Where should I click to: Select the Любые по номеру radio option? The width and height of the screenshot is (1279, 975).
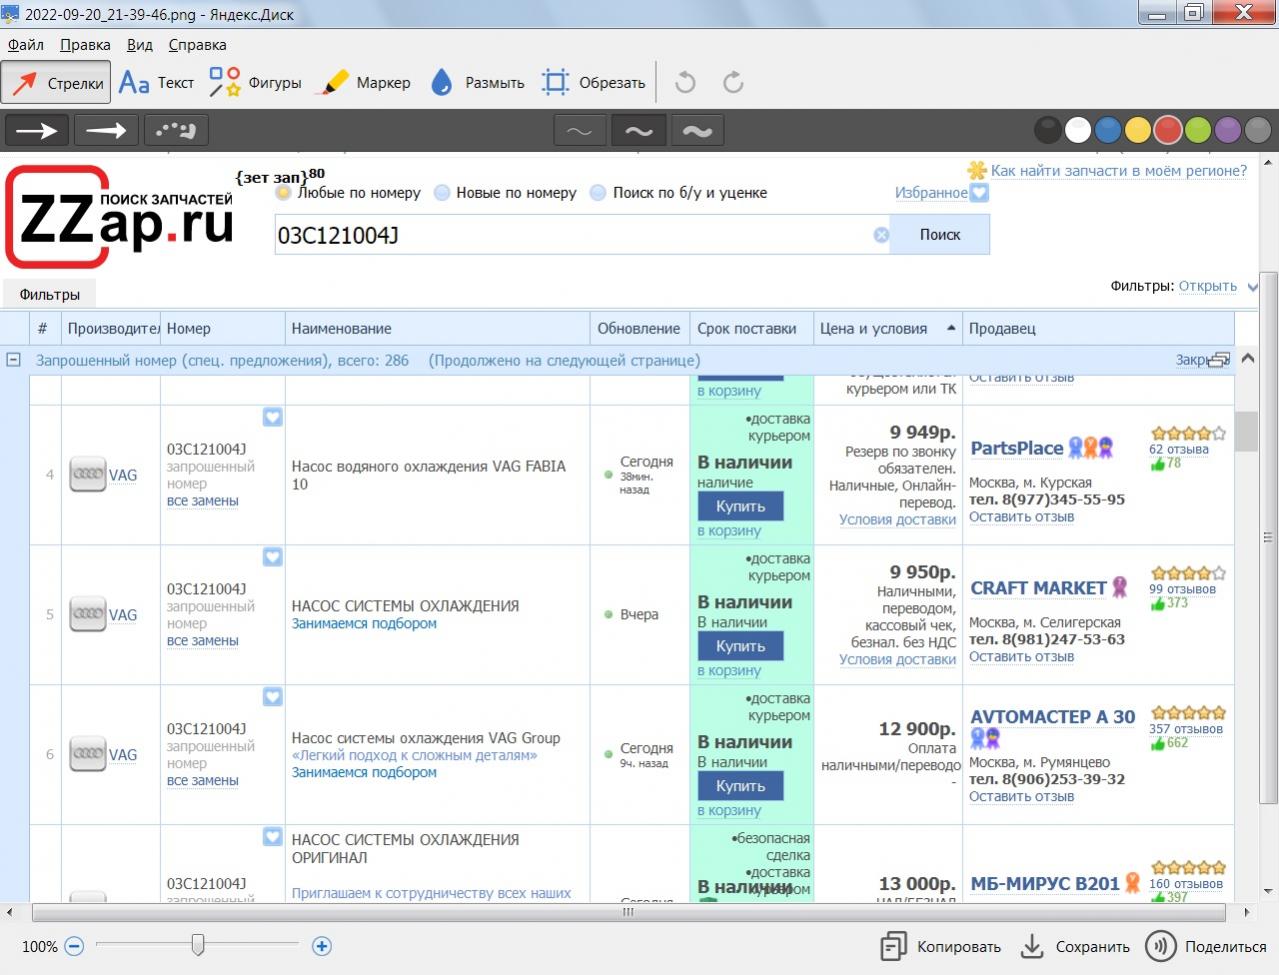pos(284,193)
